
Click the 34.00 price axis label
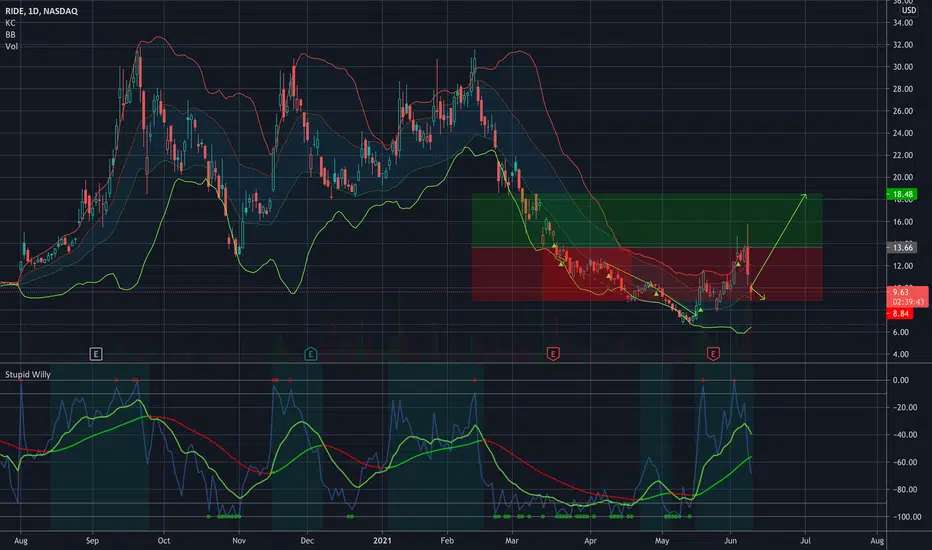[x=902, y=23]
